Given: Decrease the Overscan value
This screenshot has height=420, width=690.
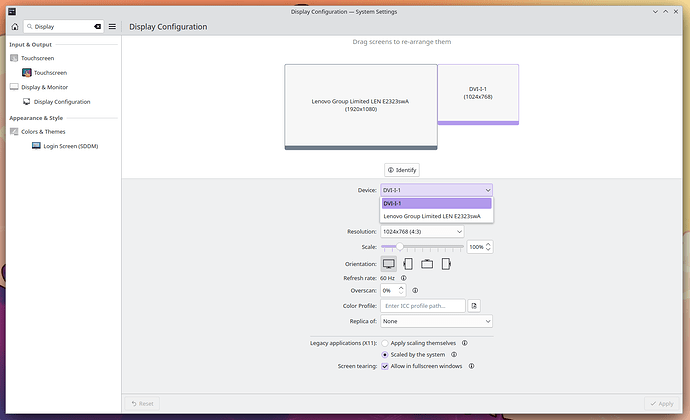Looking at the screenshot, I should pyautogui.click(x=401, y=293).
